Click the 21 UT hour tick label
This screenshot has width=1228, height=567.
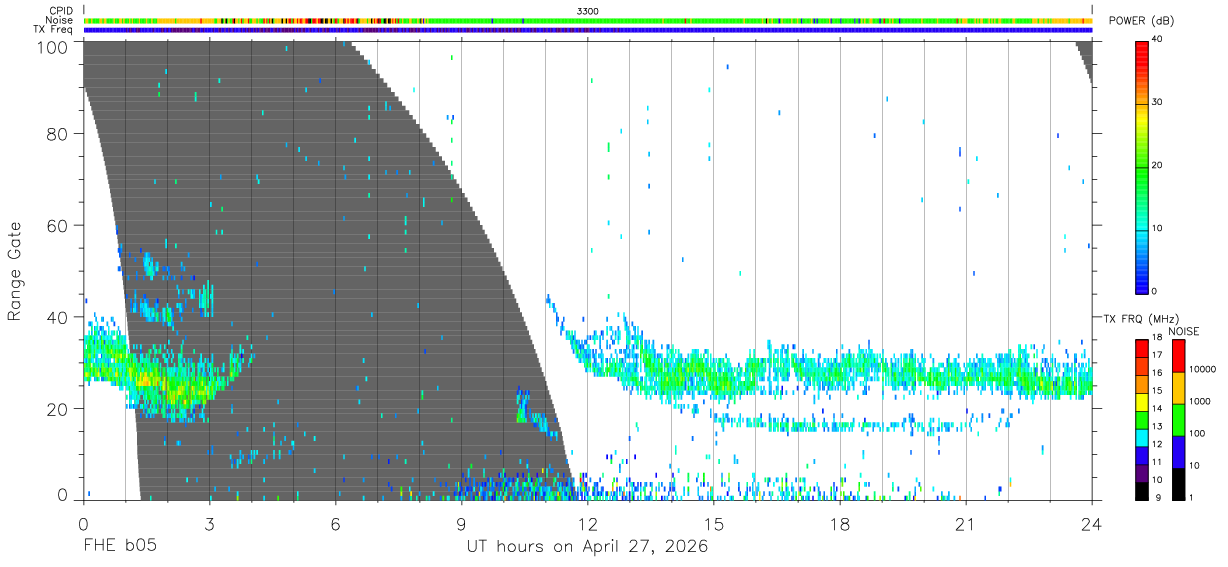click(966, 524)
